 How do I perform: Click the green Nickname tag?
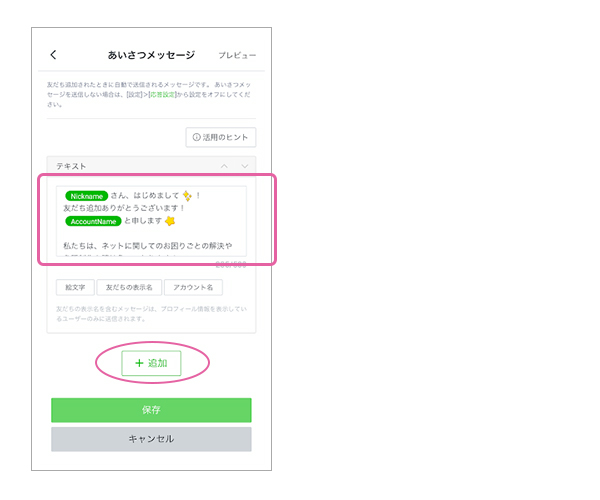[87, 196]
